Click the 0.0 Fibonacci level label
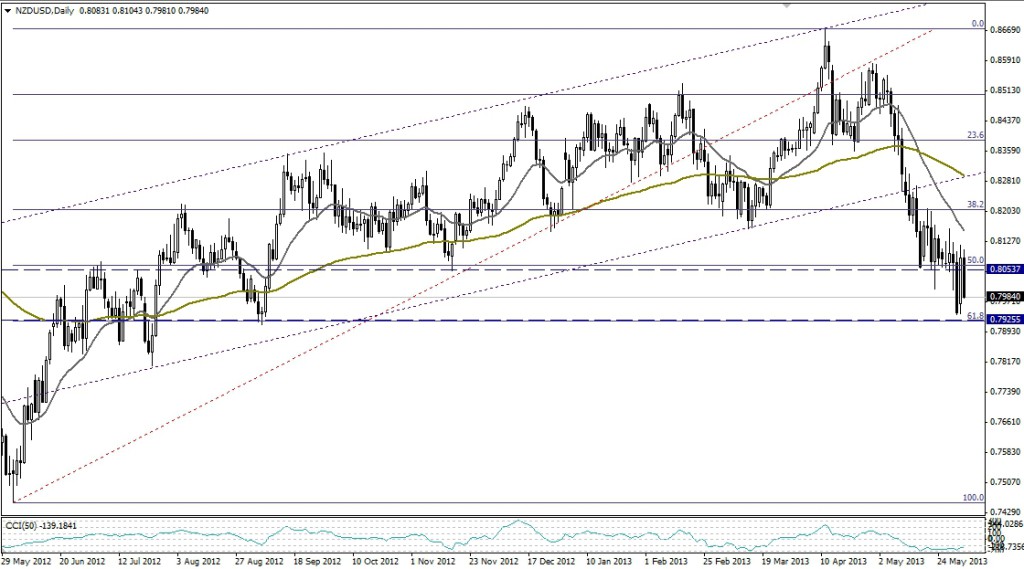The image size is (1024, 569). click(978, 23)
